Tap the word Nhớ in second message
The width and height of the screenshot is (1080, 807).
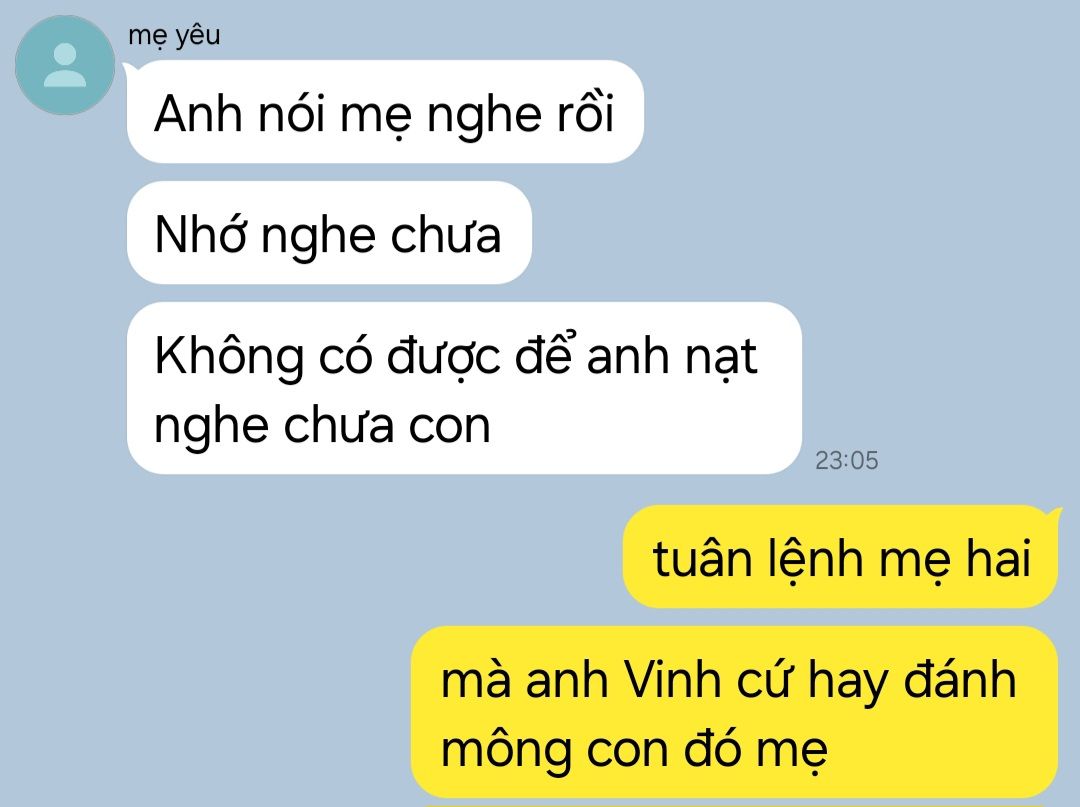point(200,234)
